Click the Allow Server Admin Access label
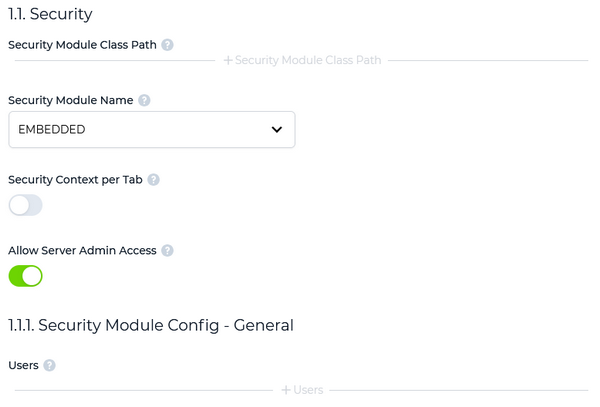The height and width of the screenshot is (407, 600). click(x=82, y=251)
